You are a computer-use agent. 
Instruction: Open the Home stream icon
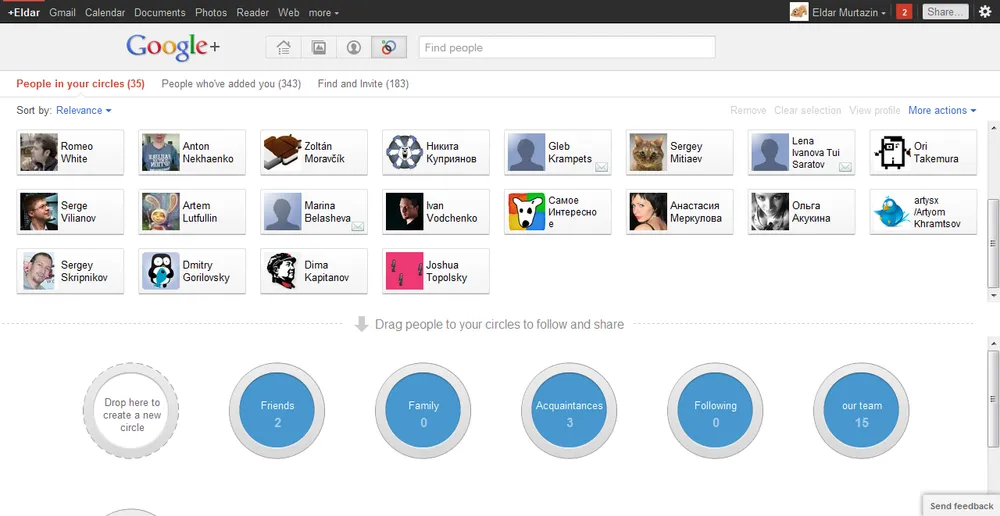pos(283,48)
